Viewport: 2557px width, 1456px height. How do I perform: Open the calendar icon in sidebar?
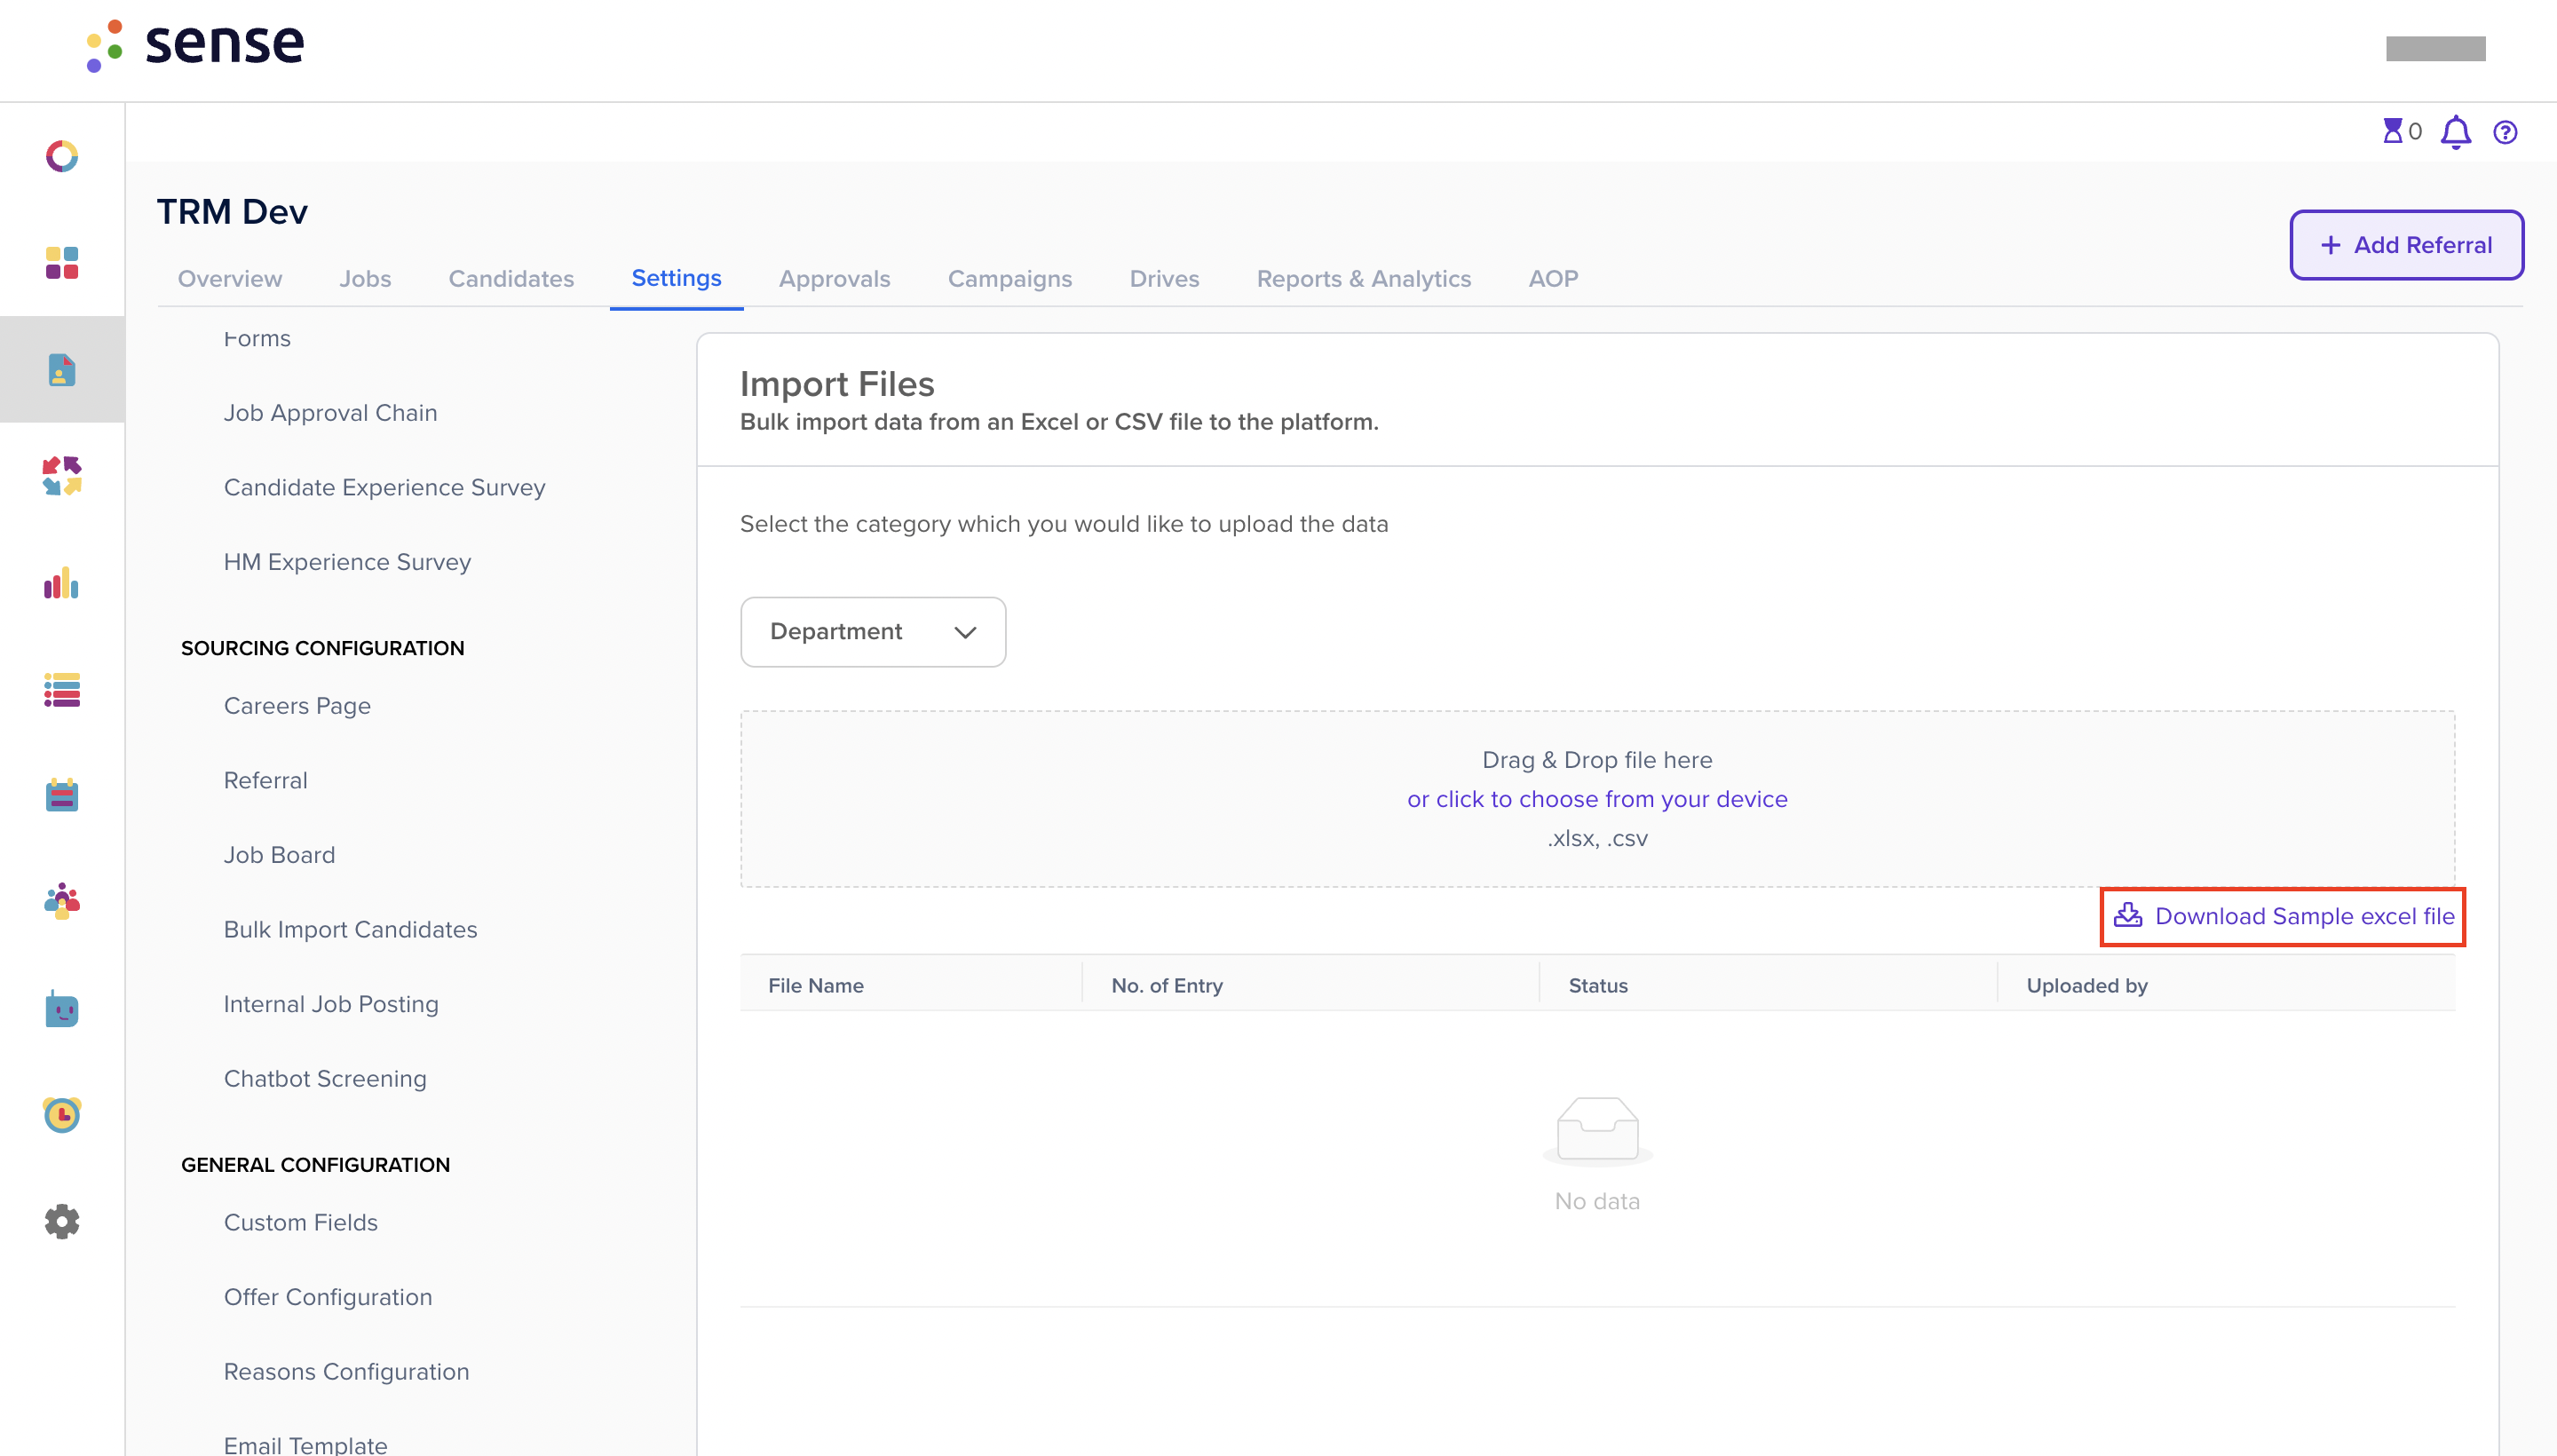point(62,795)
